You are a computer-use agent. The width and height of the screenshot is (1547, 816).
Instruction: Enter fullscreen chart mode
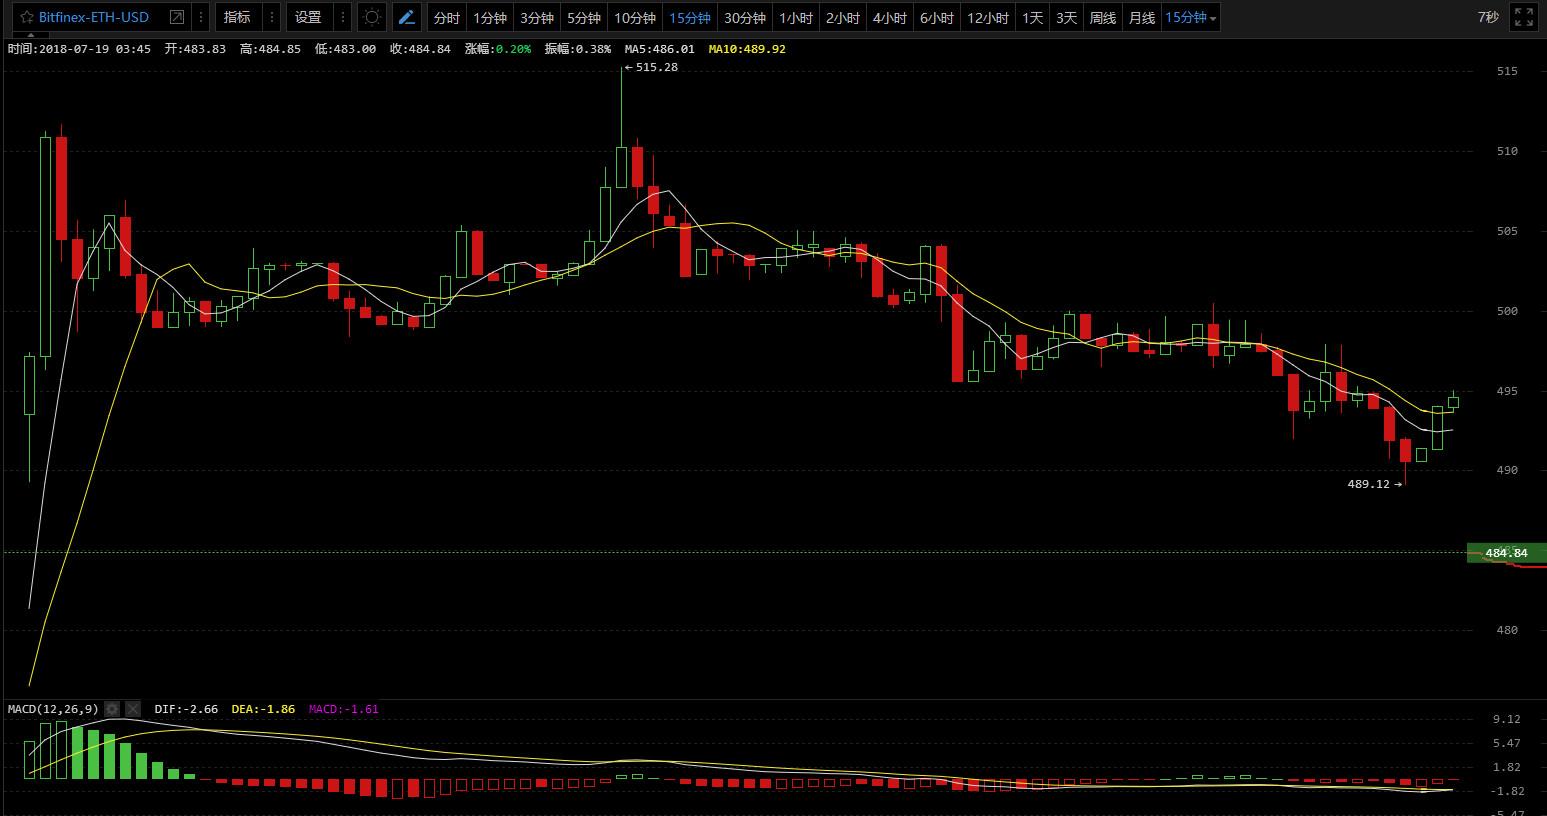(x=1523, y=17)
